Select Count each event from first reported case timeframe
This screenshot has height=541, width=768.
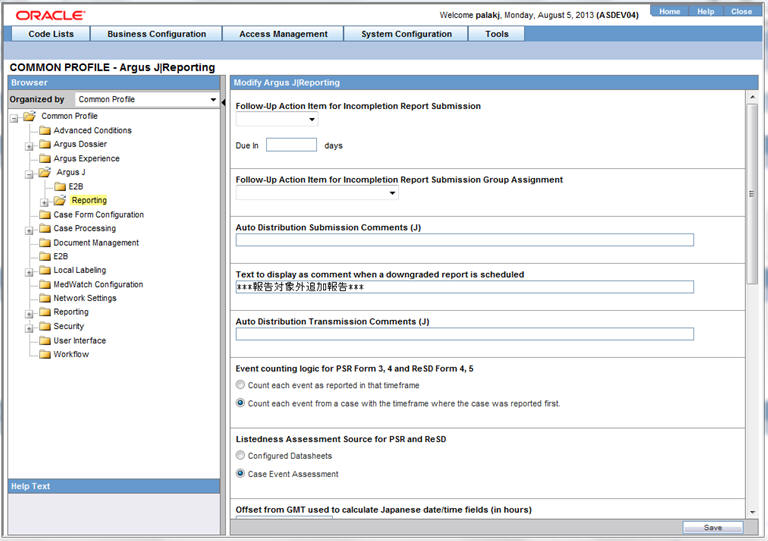[x=240, y=403]
